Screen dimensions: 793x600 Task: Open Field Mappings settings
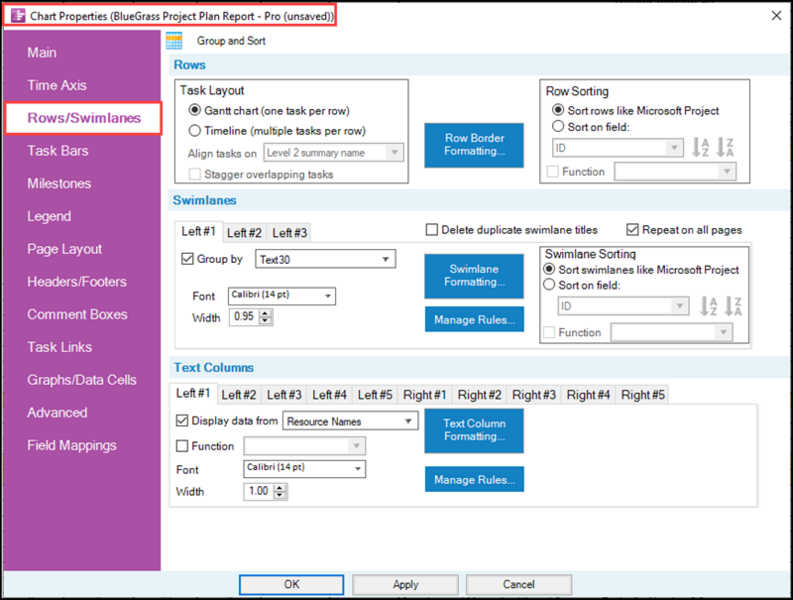72,445
